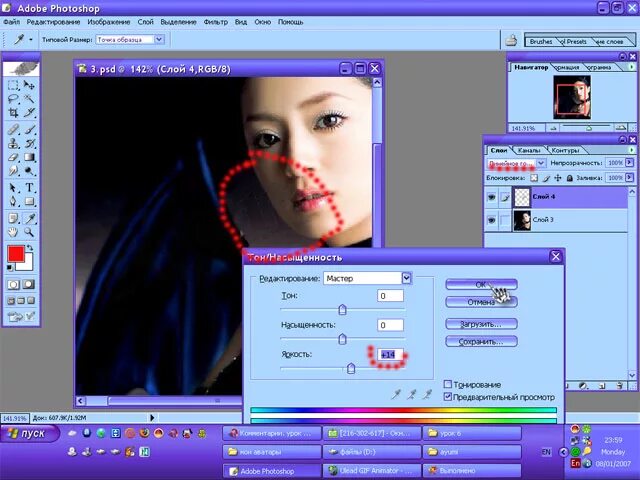Click the Яркость slider handle
This screenshot has height=480, width=640.
[x=351, y=369]
